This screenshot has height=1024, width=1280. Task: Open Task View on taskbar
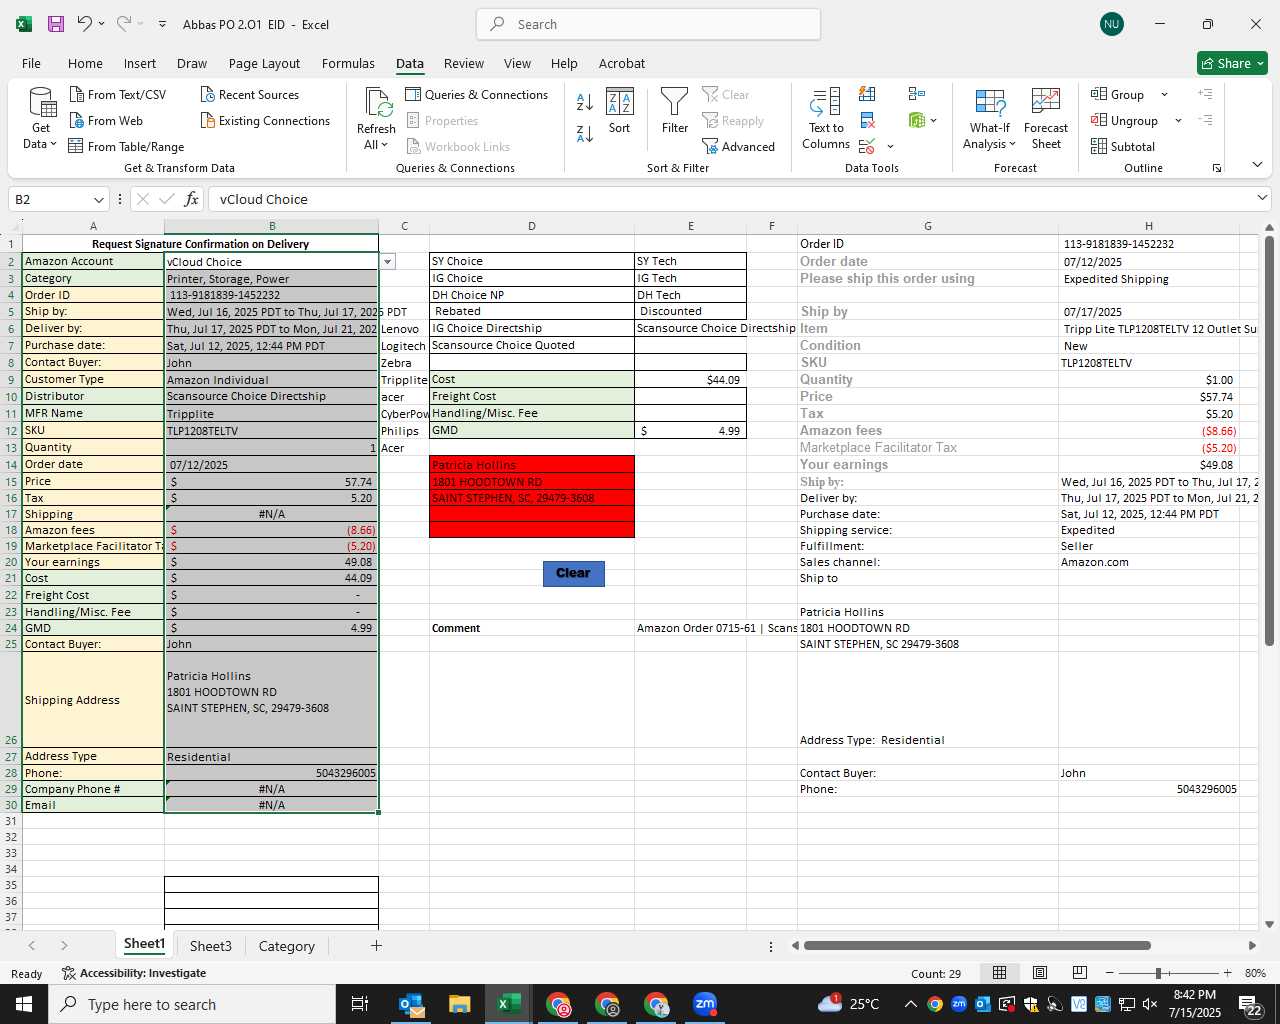pyautogui.click(x=360, y=1004)
